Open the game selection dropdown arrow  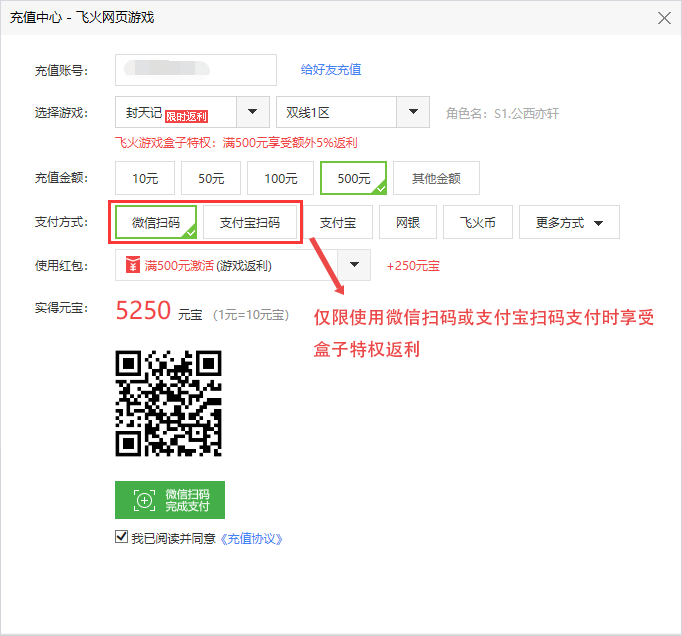click(x=254, y=112)
